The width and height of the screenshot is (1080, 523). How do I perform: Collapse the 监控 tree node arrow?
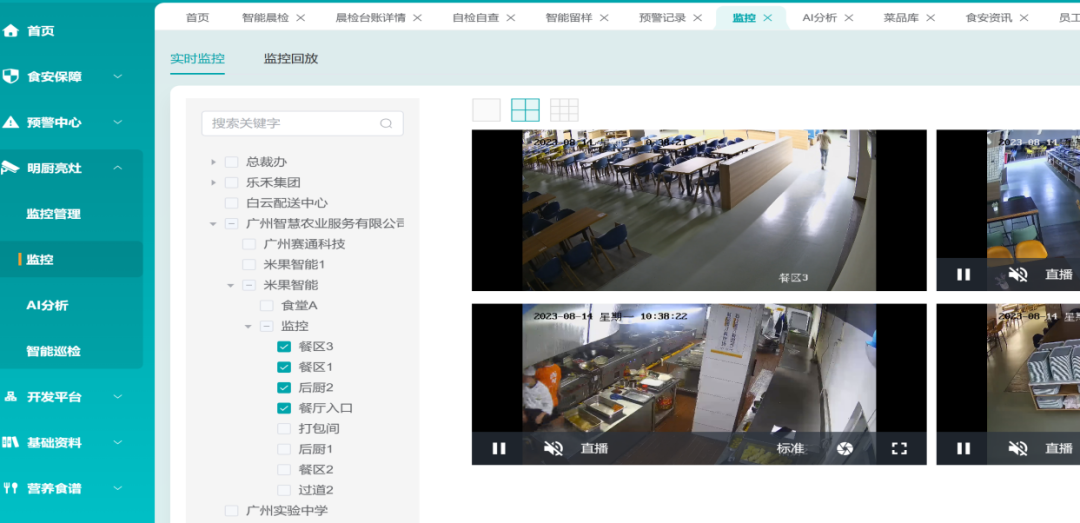pos(248,326)
